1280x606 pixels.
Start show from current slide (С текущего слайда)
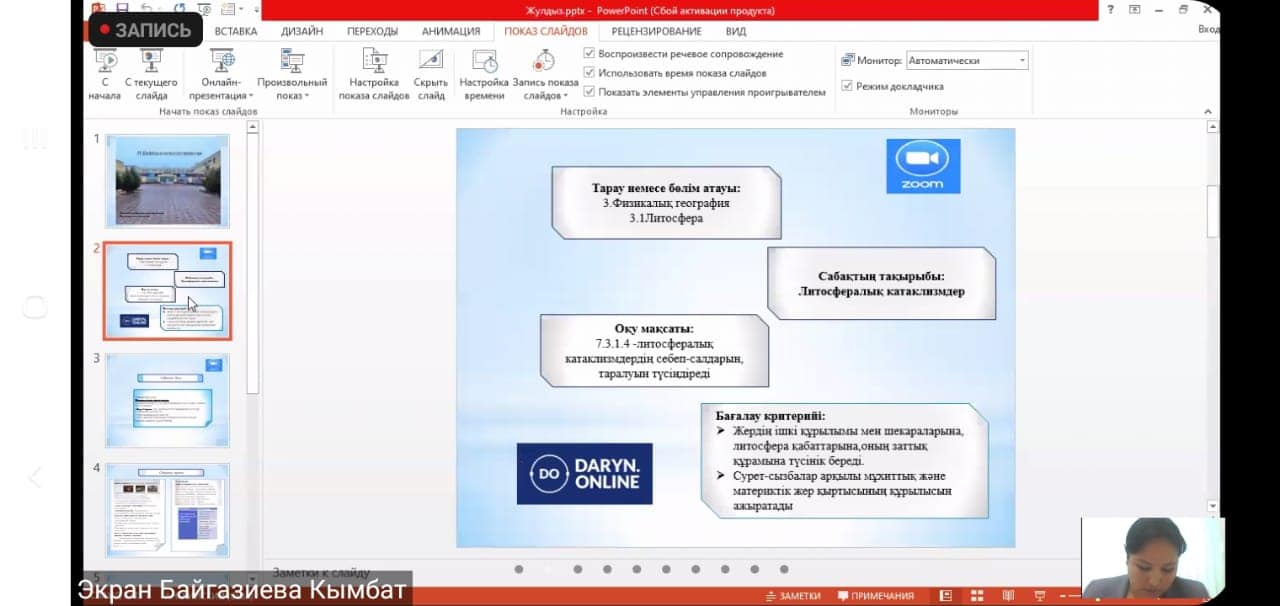click(151, 74)
